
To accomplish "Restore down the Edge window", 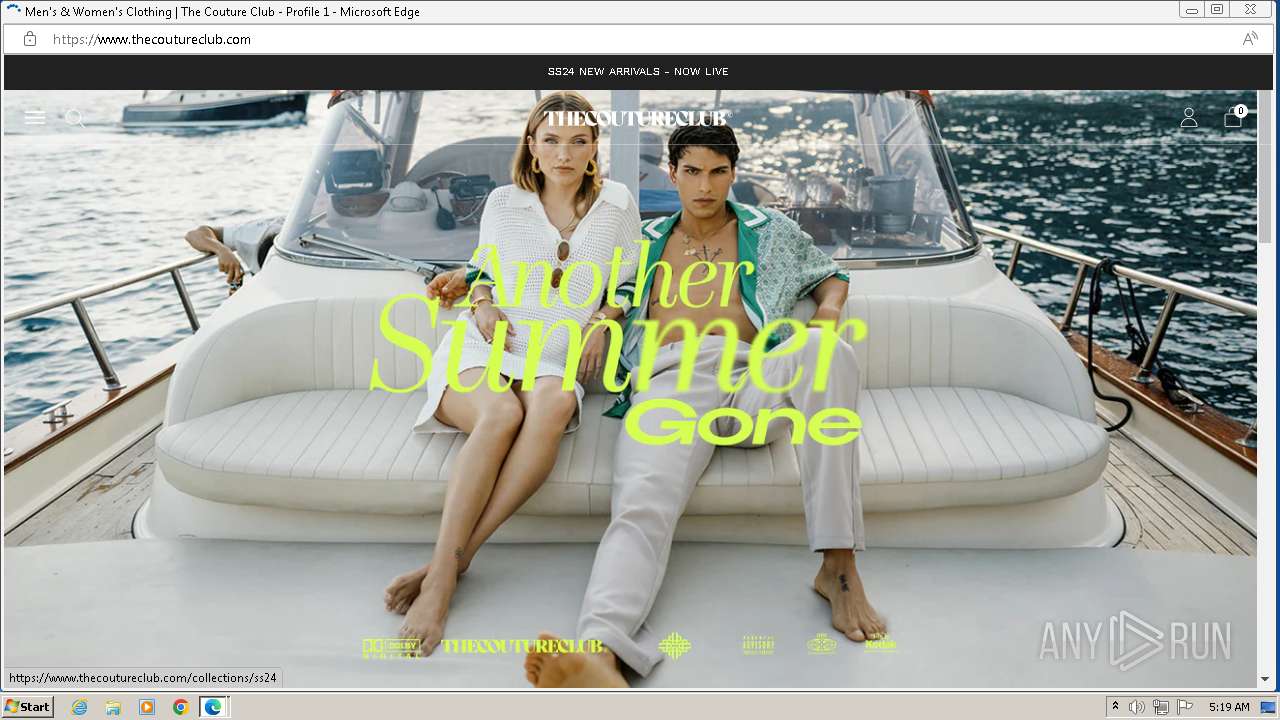I will pos(1217,10).
